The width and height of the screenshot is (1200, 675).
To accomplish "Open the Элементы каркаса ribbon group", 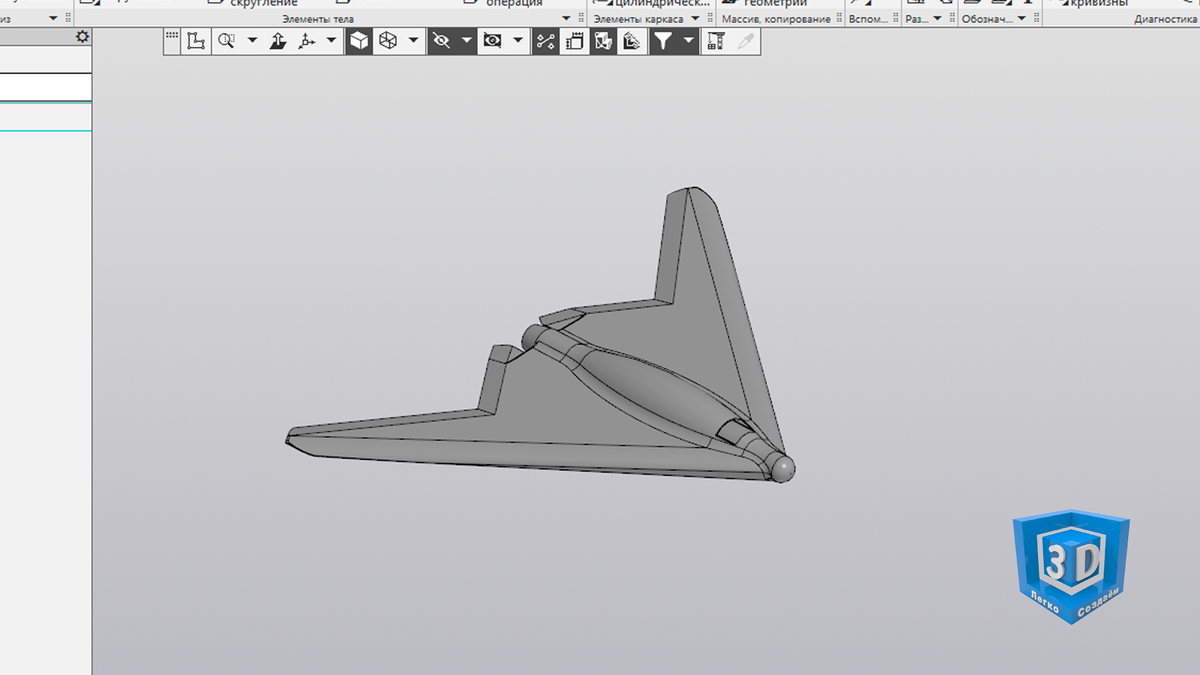I will (640, 17).
